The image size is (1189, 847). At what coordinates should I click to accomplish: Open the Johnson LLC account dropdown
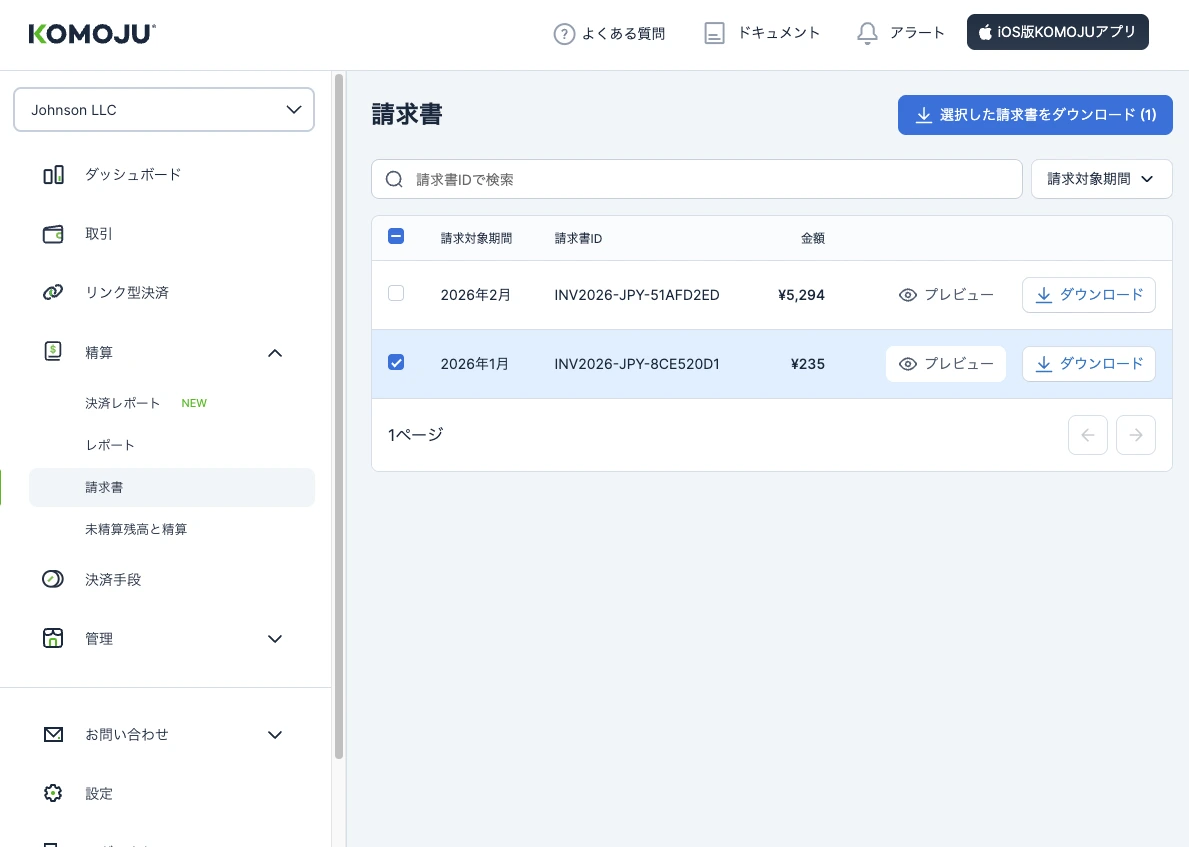click(164, 110)
